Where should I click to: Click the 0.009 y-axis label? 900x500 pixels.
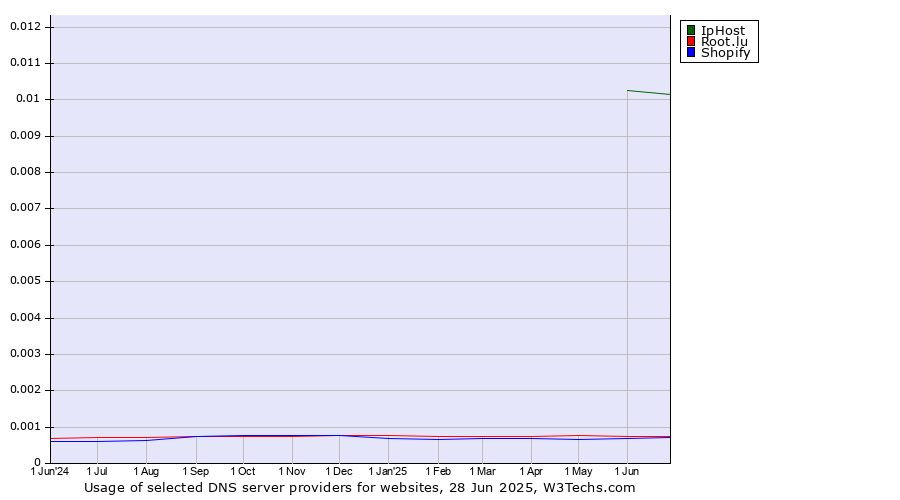(25, 135)
